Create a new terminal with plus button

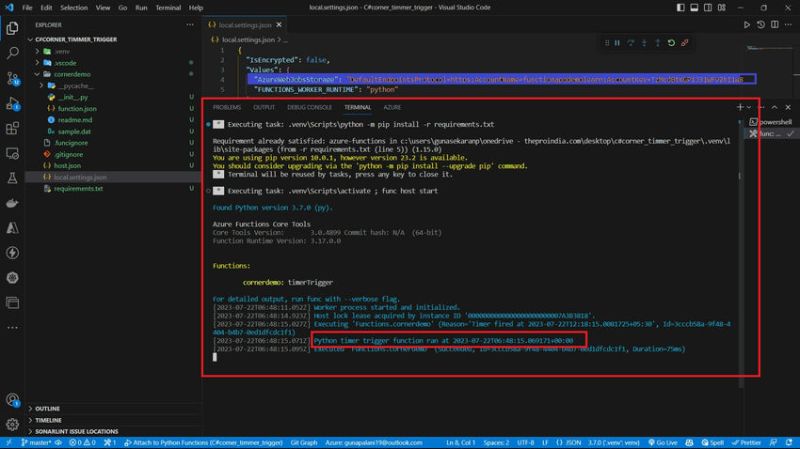point(740,107)
